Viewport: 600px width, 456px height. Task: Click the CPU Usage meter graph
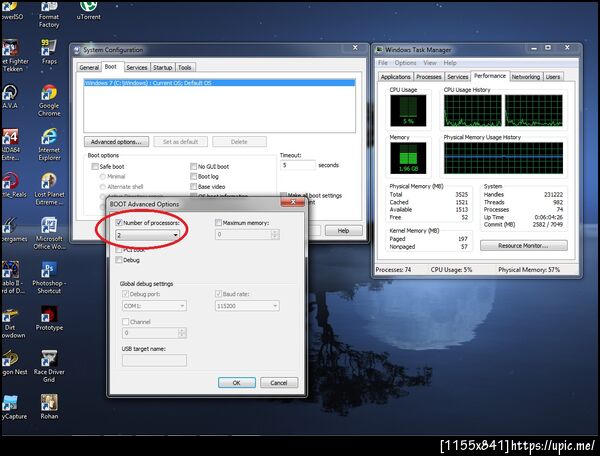(408, 111)
